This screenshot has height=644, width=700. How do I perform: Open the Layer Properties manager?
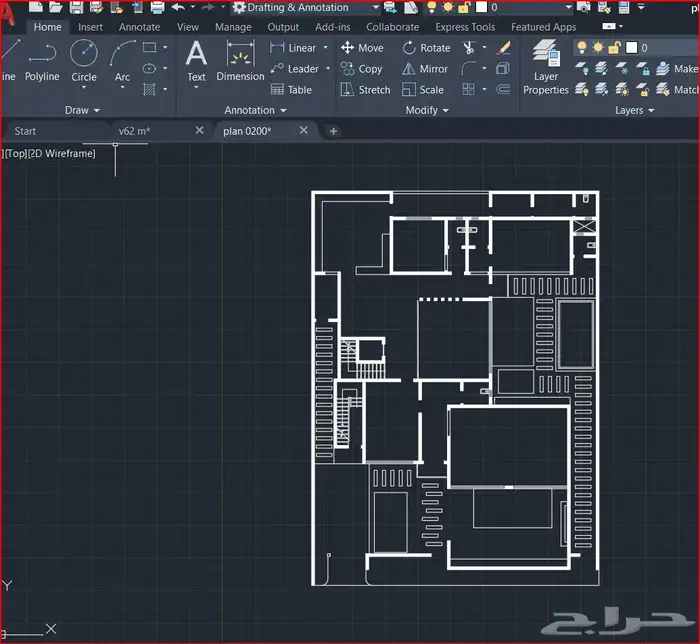546,67
